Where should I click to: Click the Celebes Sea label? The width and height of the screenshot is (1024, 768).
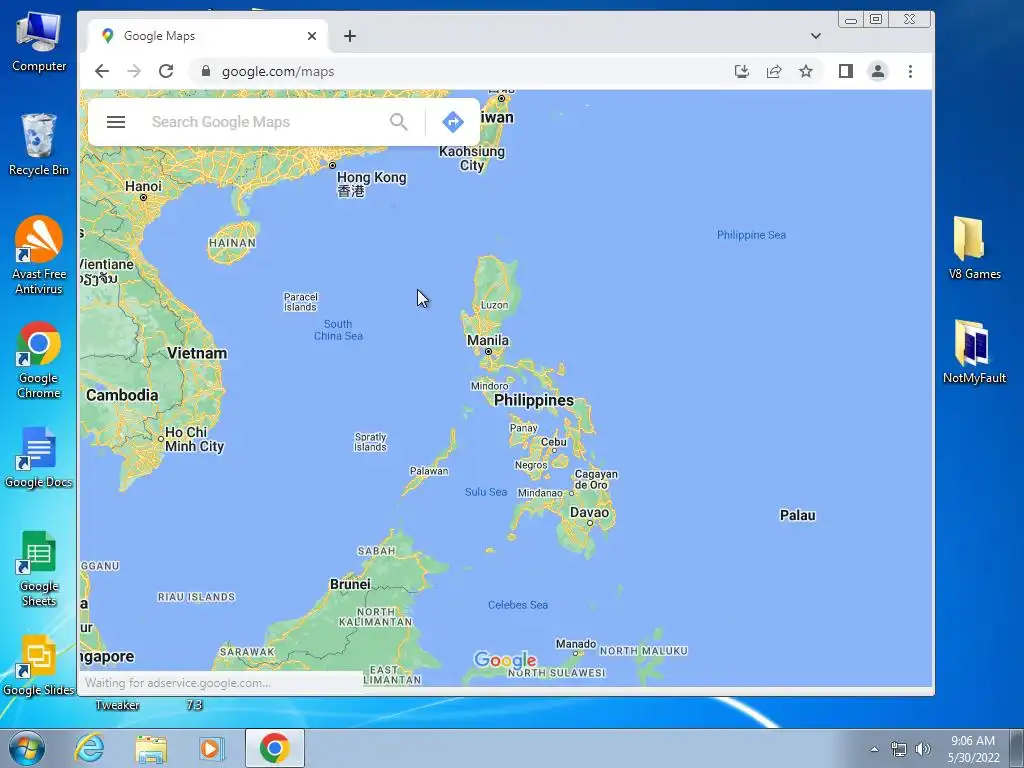coord(518,605)
